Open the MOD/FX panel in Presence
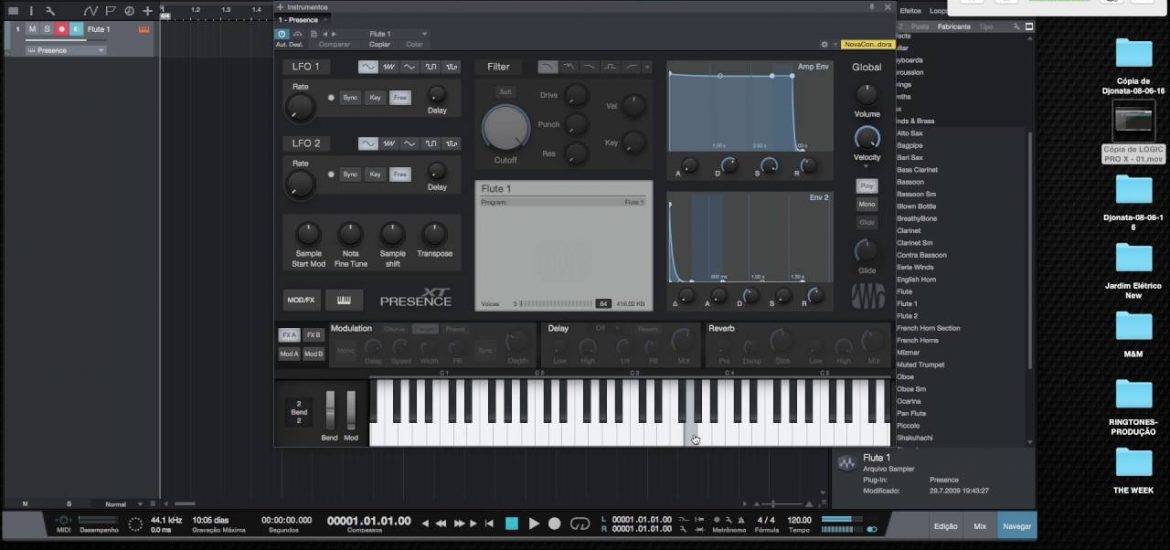1170x550 pixels. (302, 300)
